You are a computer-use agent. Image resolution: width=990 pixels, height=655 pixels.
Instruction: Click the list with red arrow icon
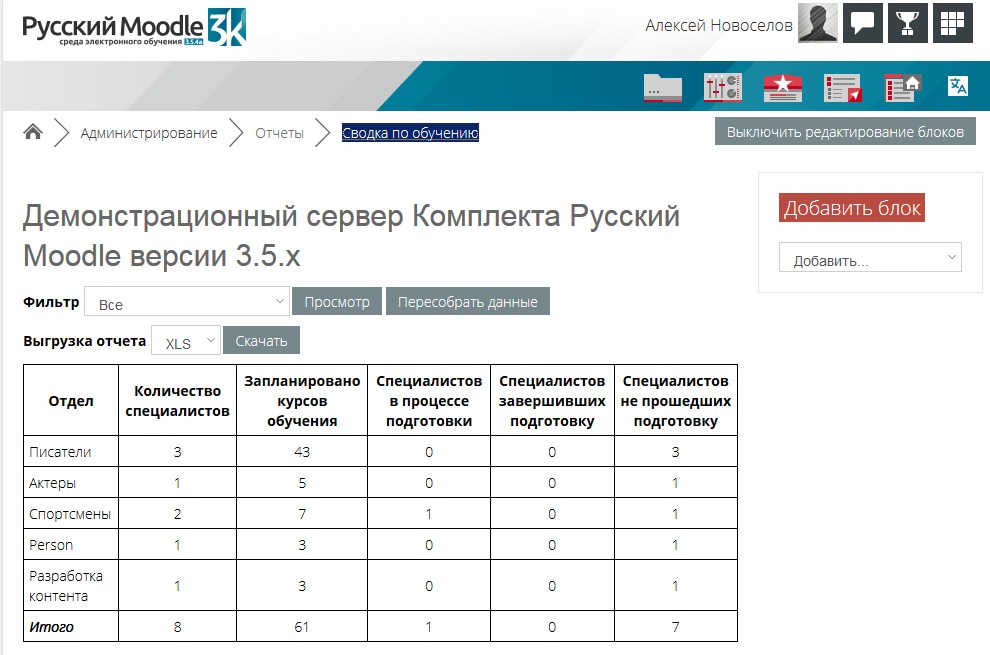tap(843, 87)
